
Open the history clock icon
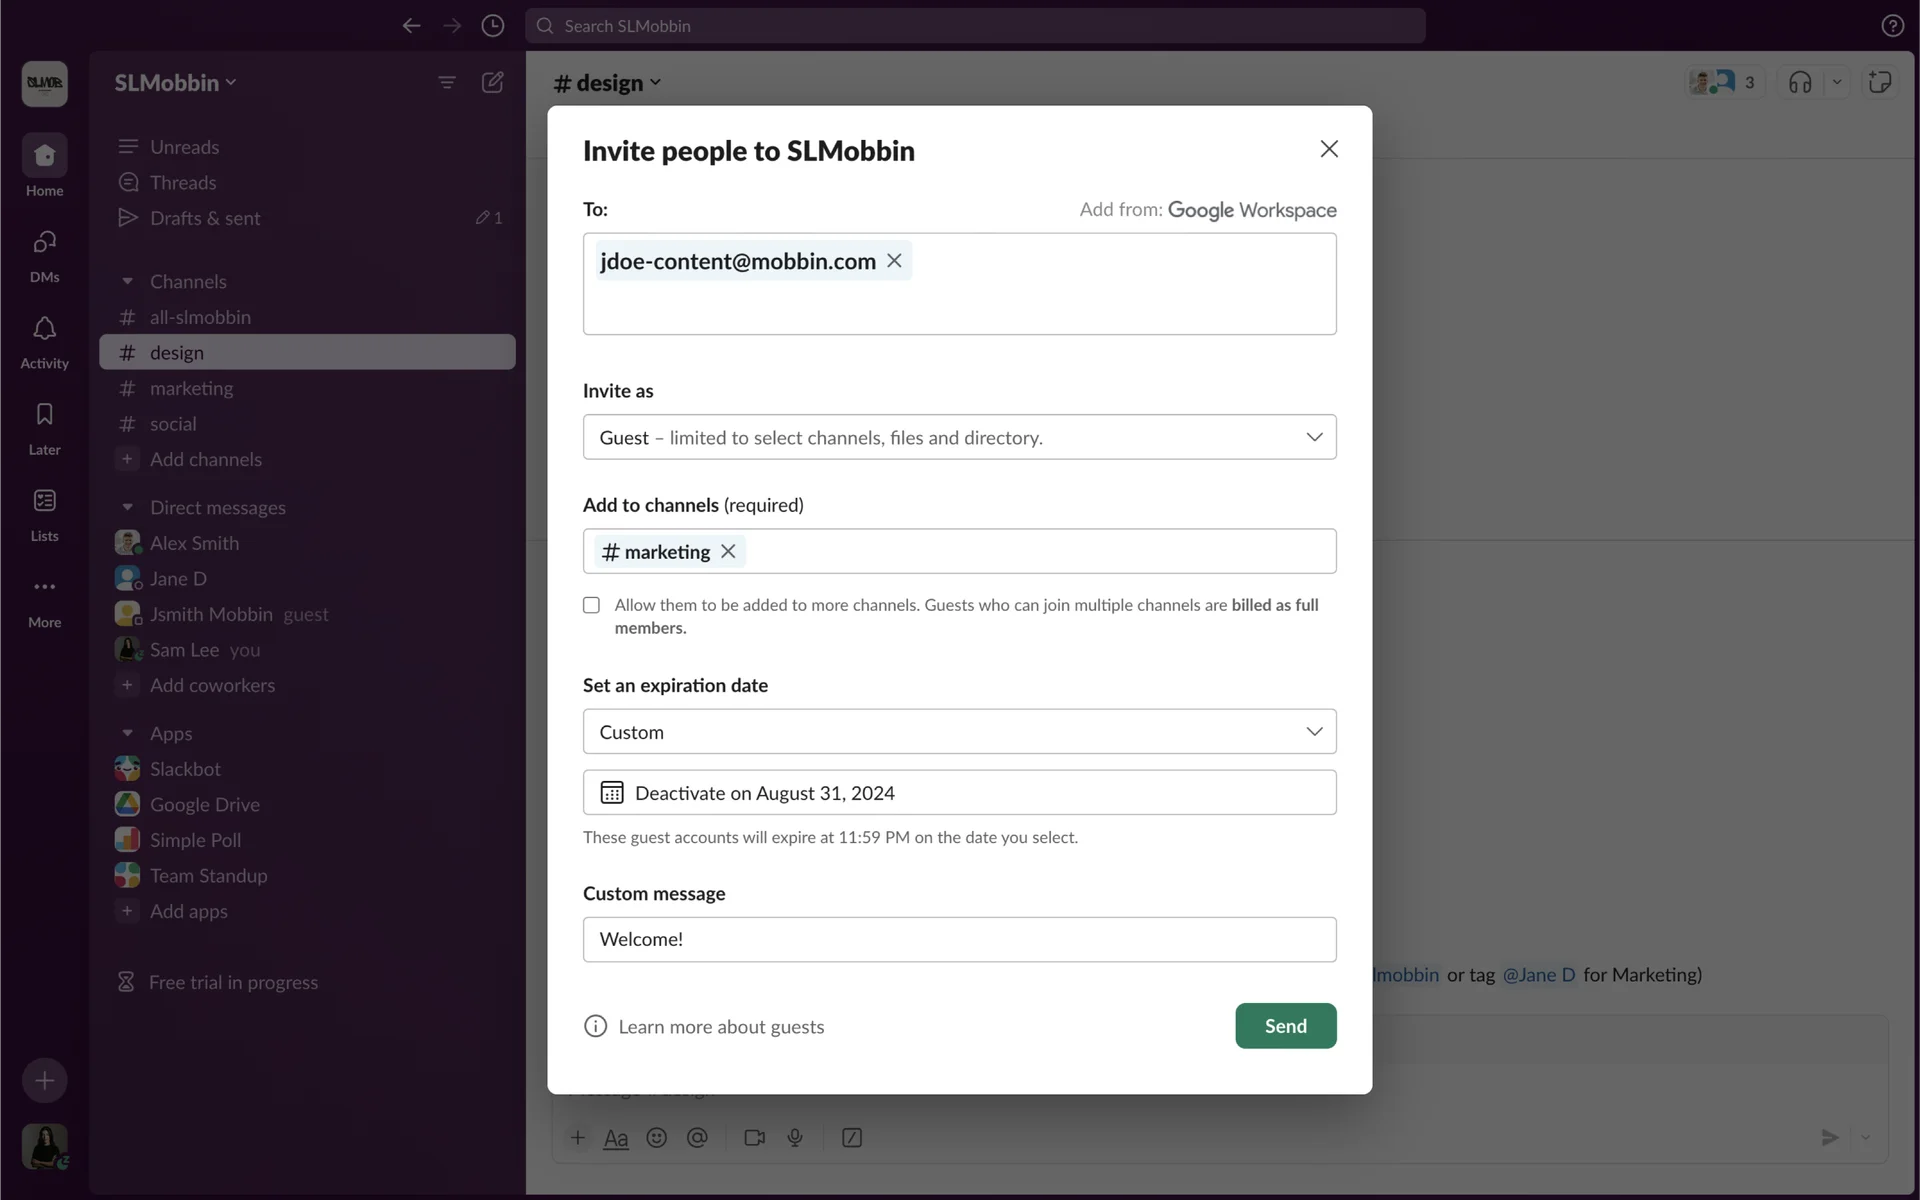pos(492,26)
